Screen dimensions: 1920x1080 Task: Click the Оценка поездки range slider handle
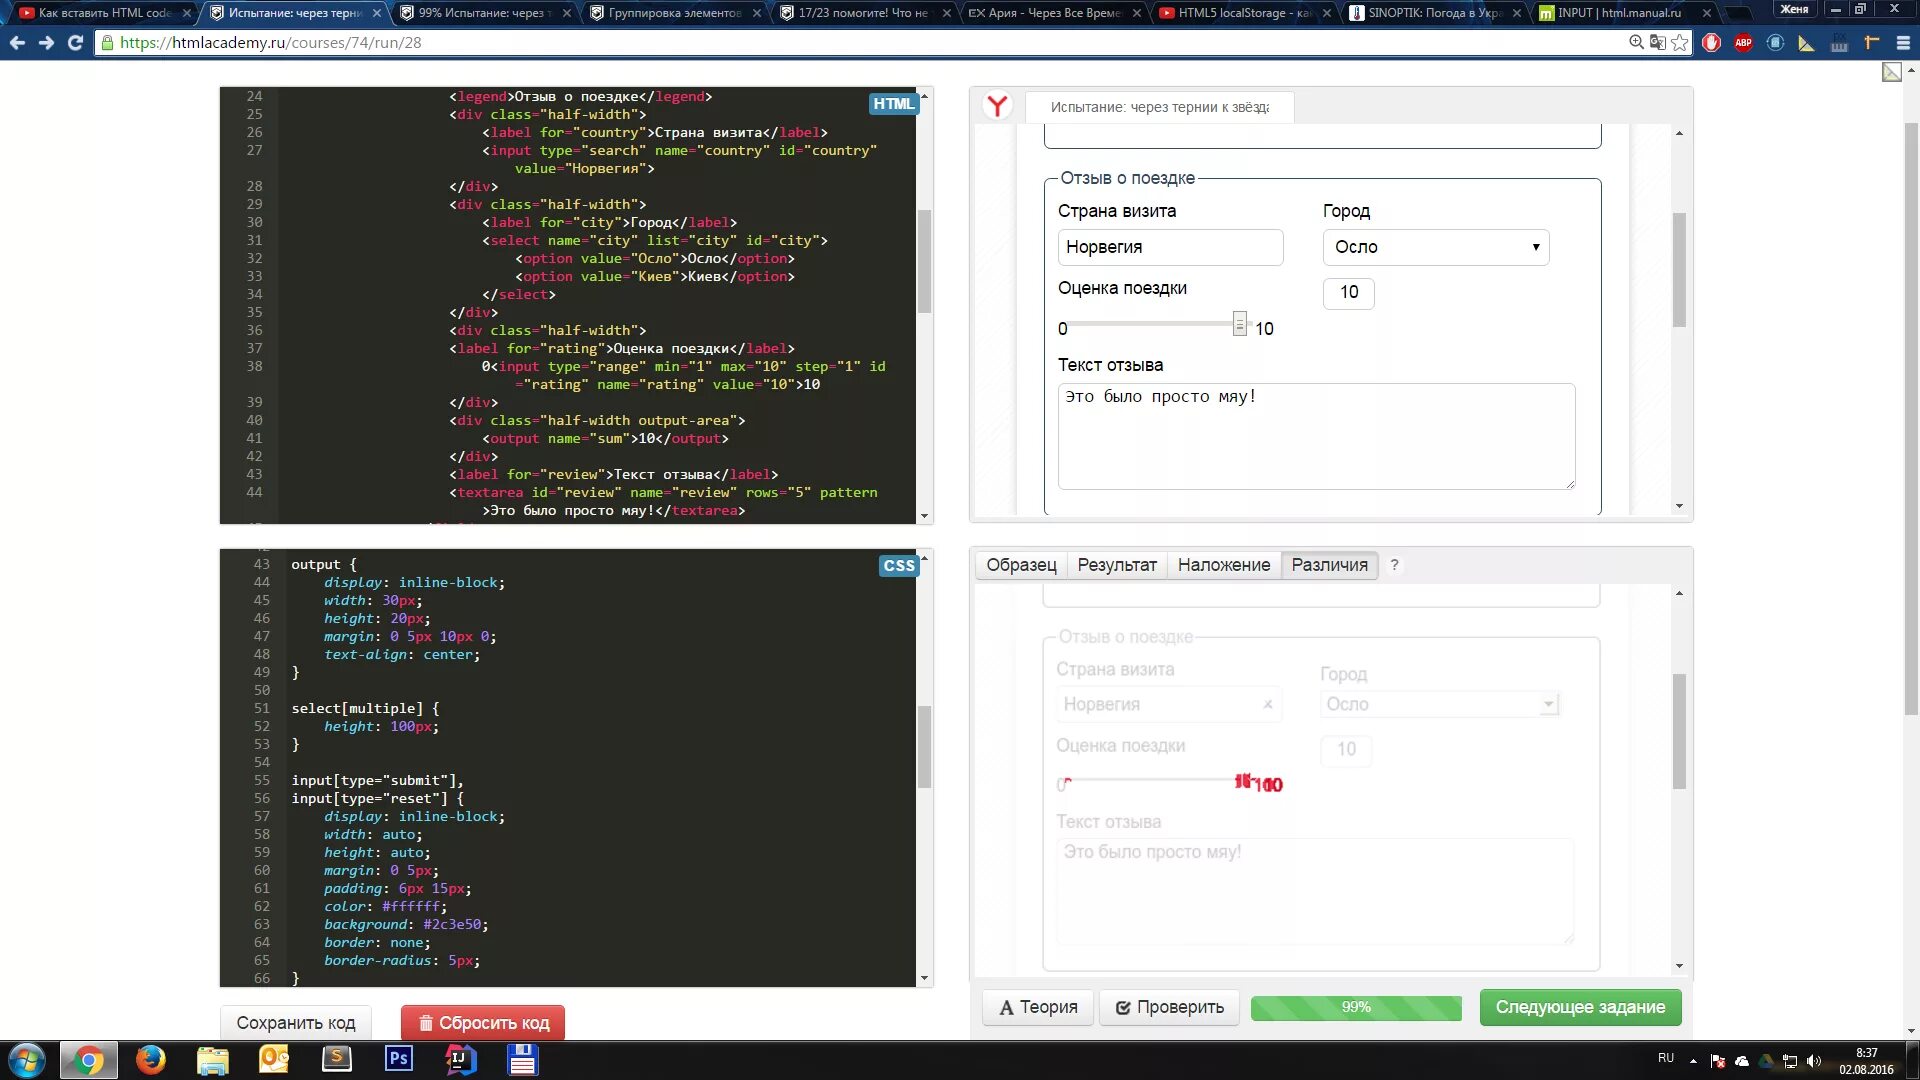[1239, 324]
